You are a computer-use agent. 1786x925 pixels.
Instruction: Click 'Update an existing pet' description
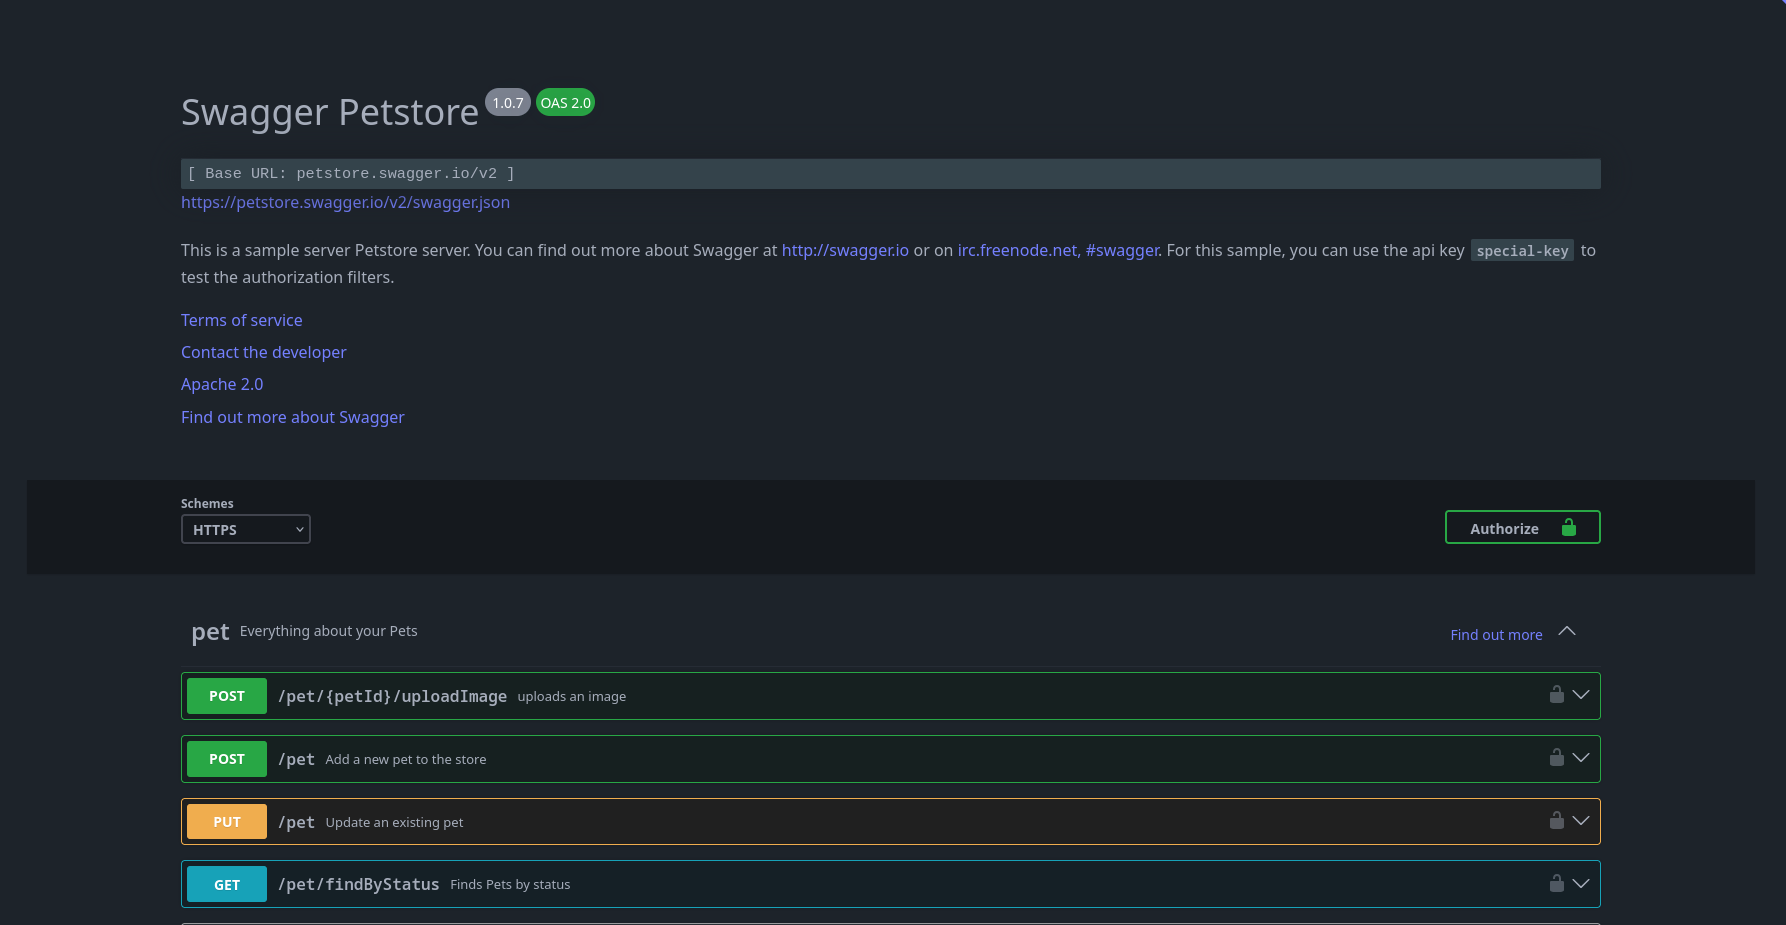pos(394,822)
